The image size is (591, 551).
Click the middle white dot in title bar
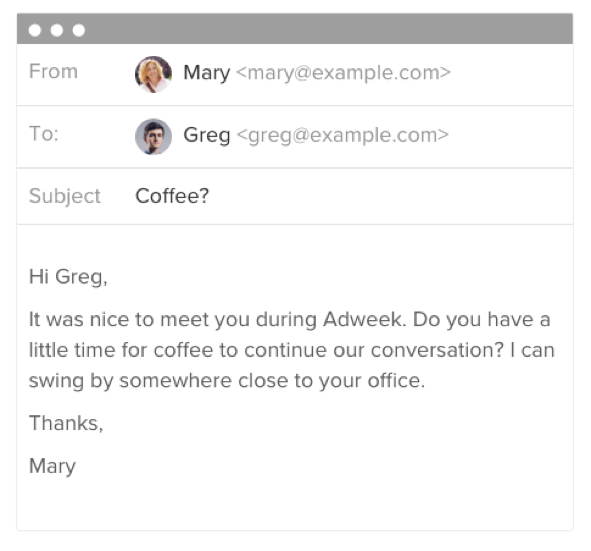[x=57, y=30]
